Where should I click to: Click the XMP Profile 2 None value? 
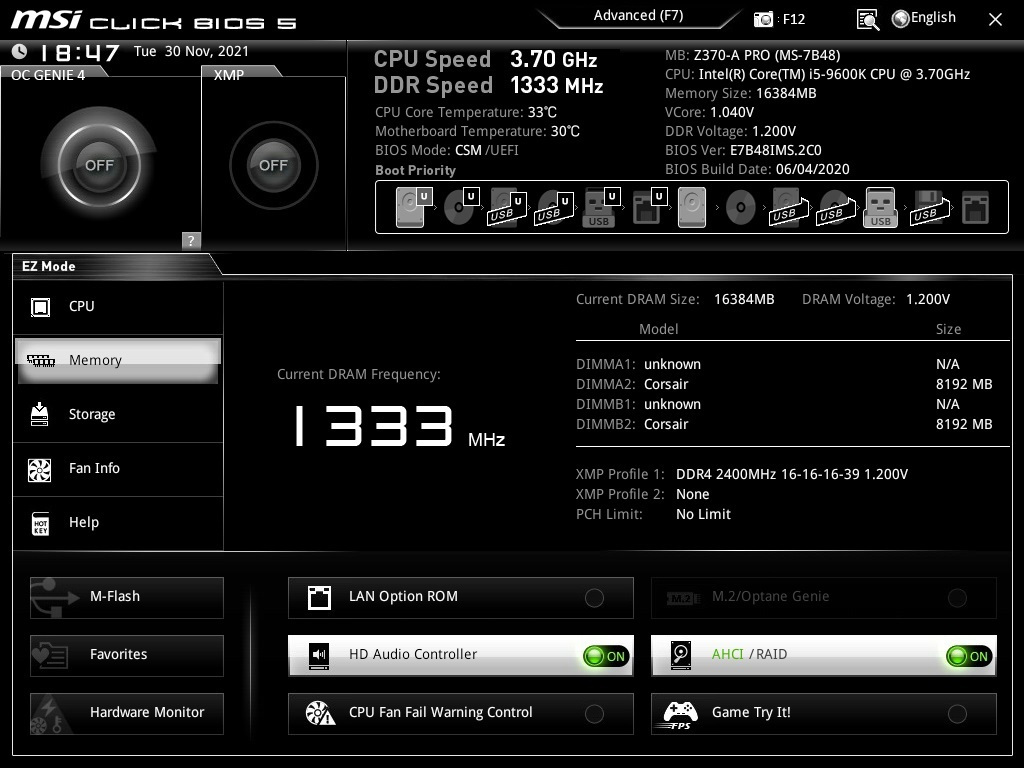coord(692,494)
